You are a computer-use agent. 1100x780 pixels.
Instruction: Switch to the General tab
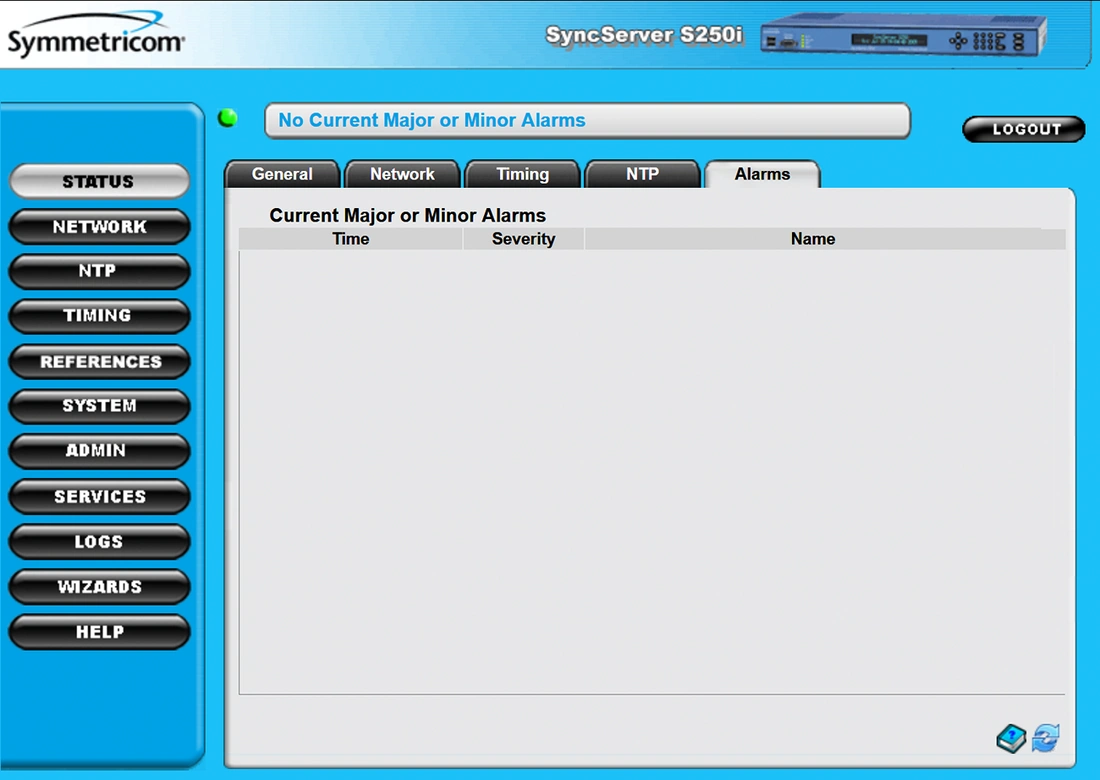(282, 174)
